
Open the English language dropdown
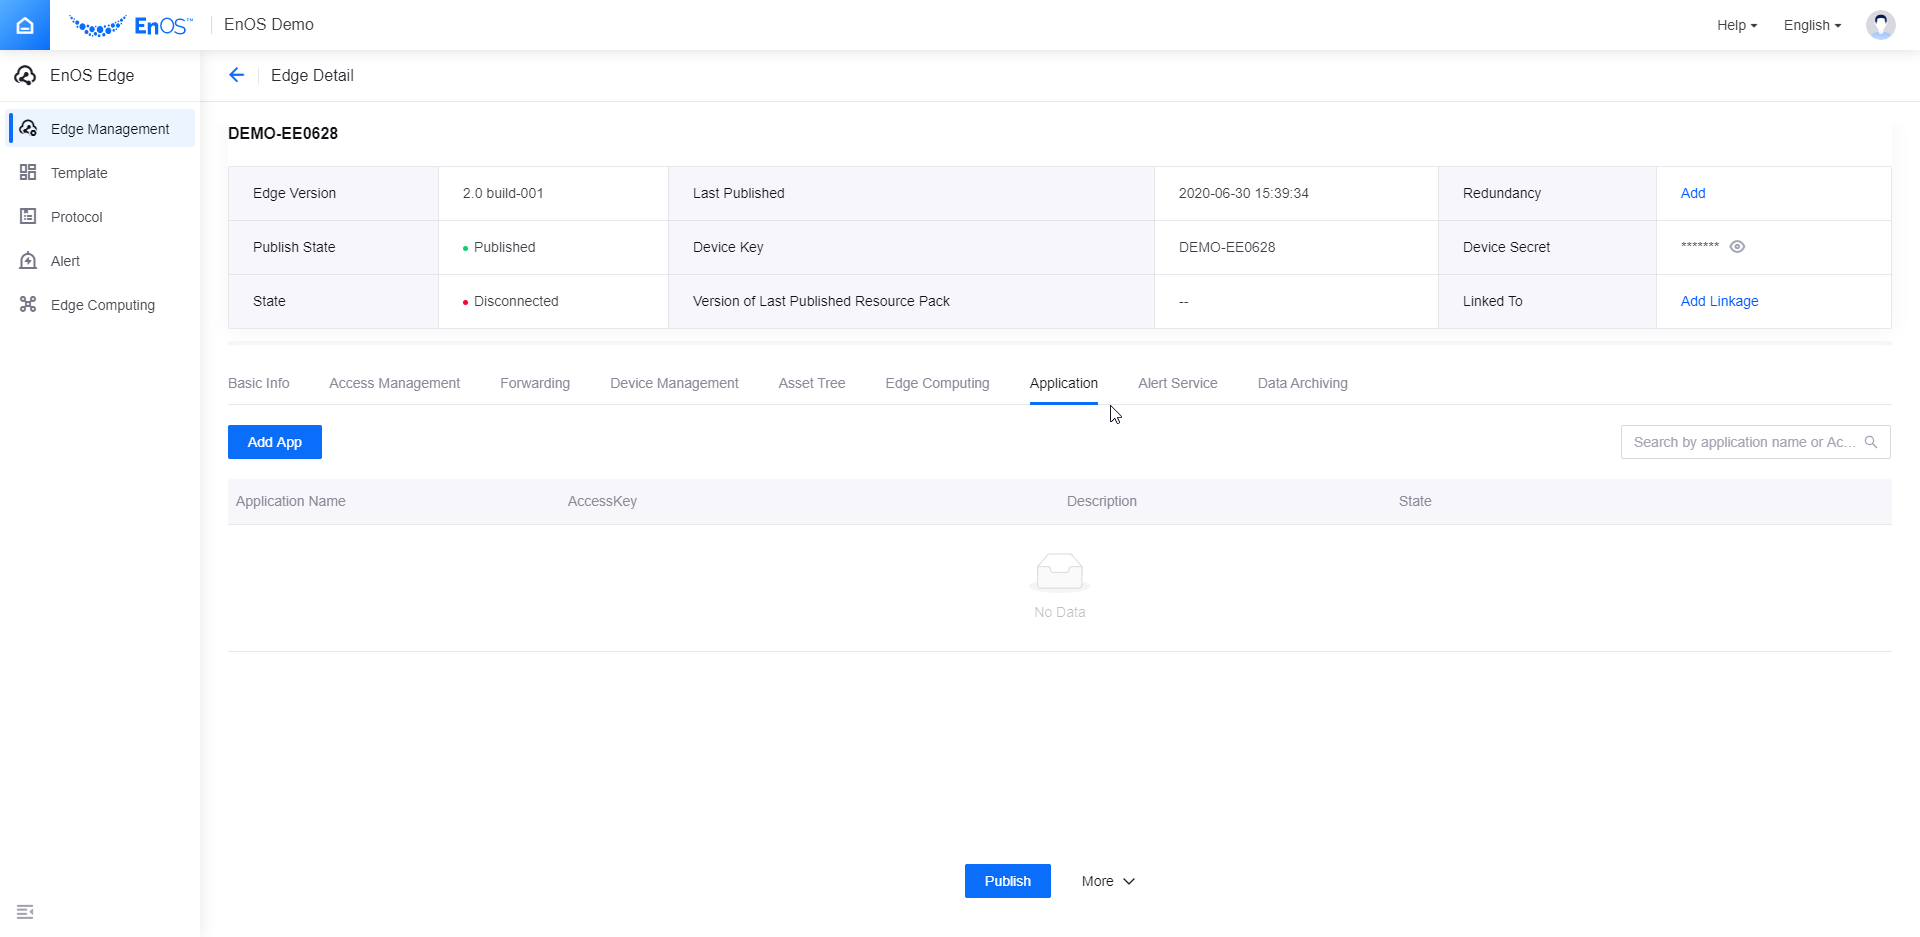pyautogui.click(x=1811, y=25)
